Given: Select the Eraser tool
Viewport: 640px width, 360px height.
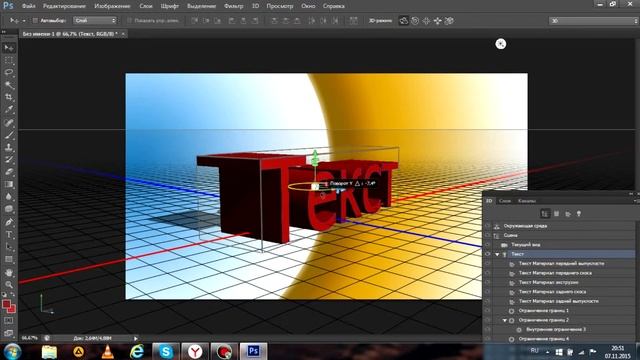Looking at the screenshot, I should tap(9, 172).
